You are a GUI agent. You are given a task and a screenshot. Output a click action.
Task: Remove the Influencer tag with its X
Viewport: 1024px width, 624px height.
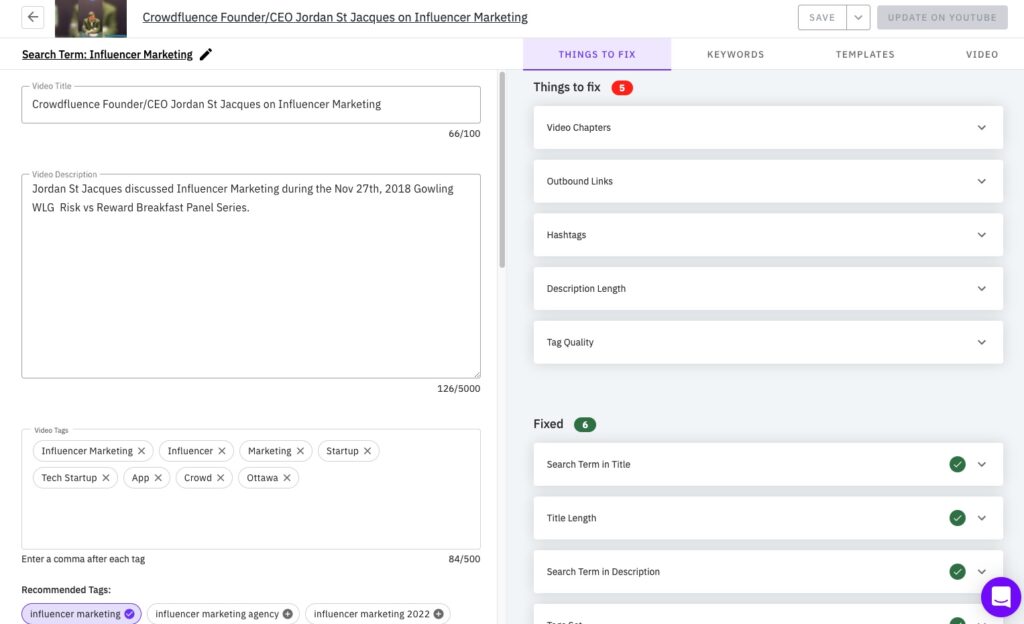(x=222, y=451)
